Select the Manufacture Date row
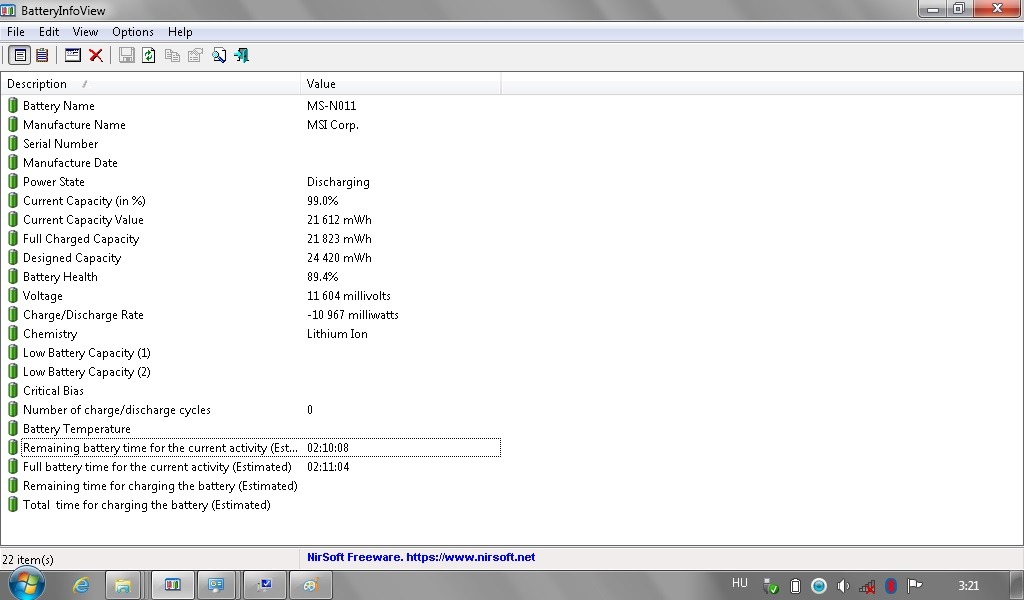The width and height of the screenshot is (1024, 600). [x=251, y=162]
